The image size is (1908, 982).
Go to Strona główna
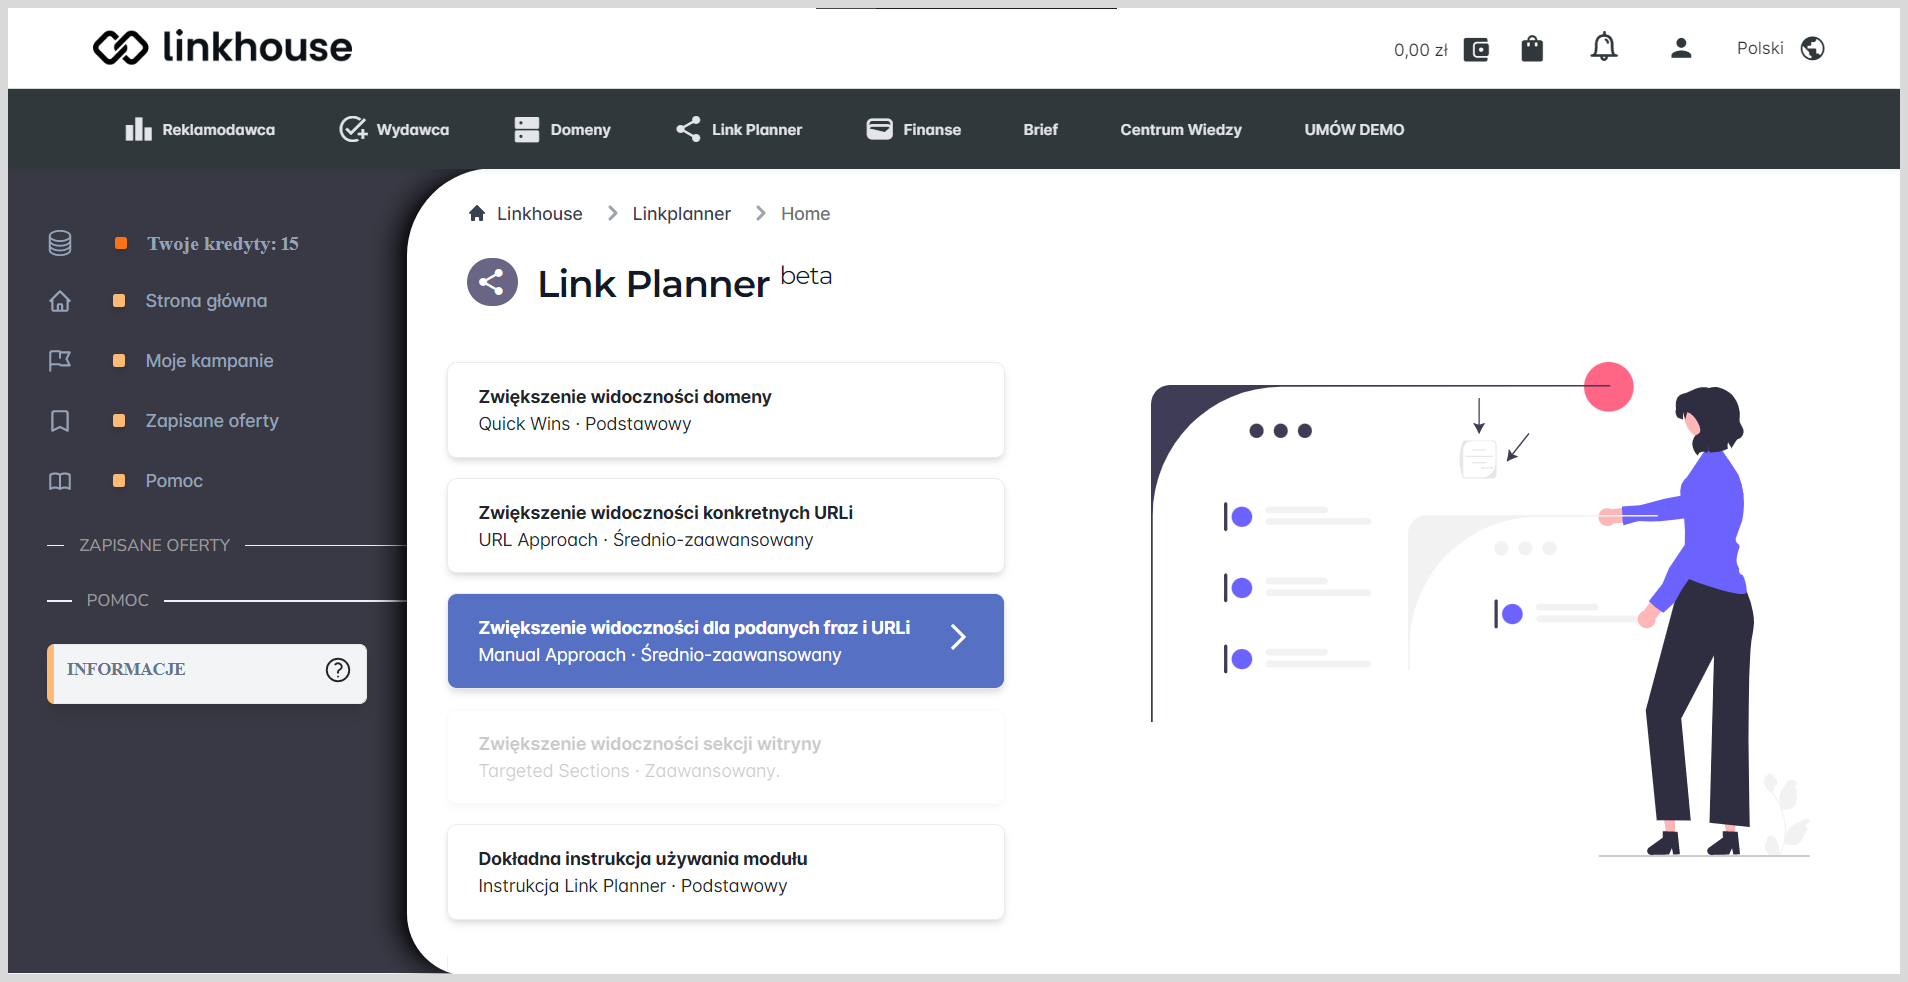(x=206, y=301)
